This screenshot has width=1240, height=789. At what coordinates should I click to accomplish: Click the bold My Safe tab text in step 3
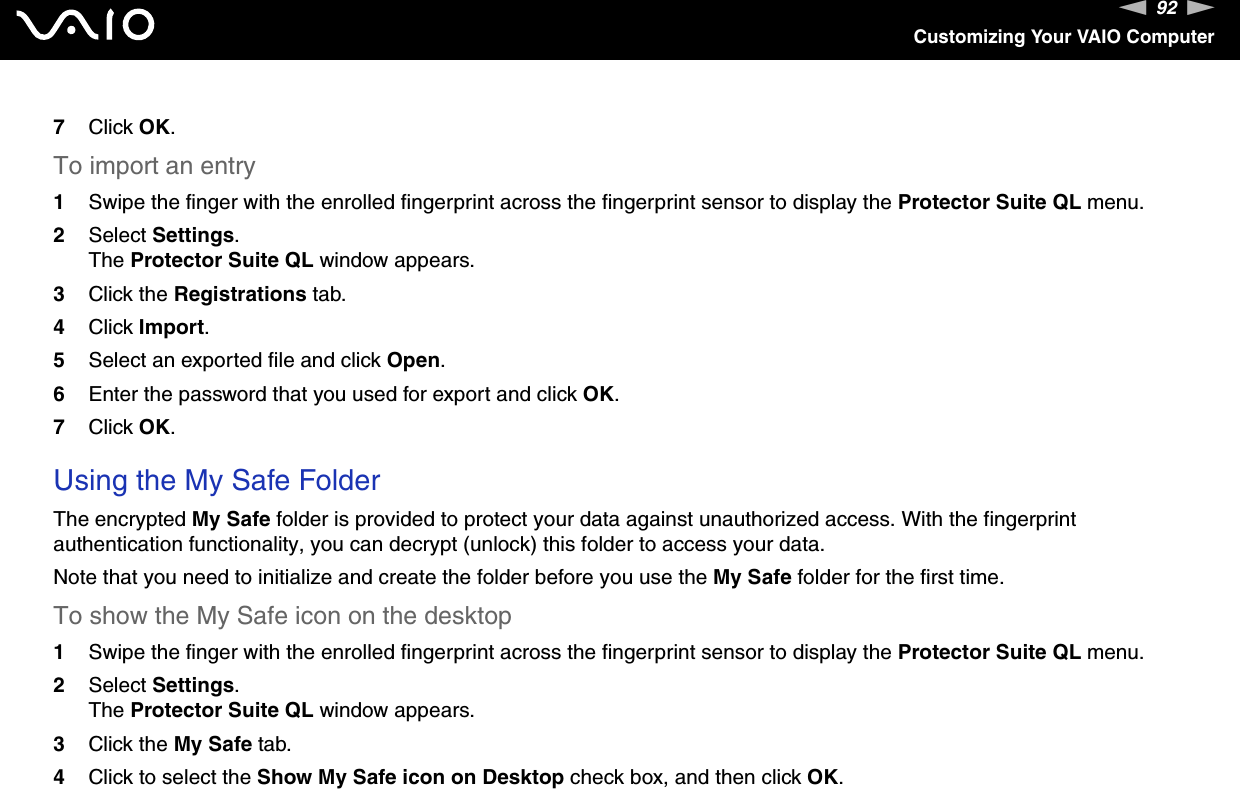212,744
